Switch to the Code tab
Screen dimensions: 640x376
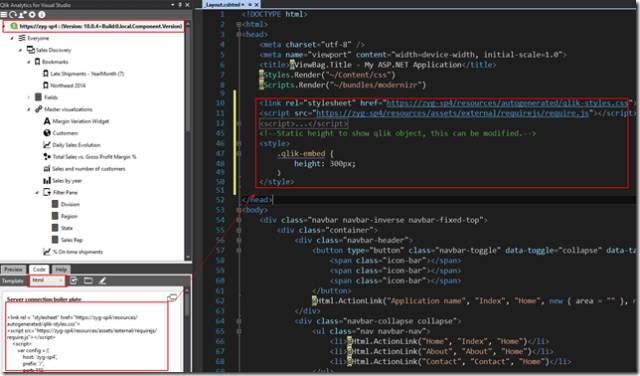click(39, 269)
